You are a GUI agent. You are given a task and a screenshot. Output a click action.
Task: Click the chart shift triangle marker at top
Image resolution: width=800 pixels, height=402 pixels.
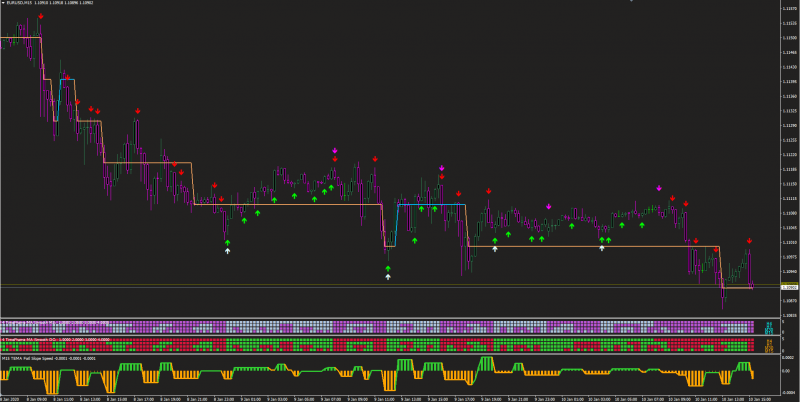[x=631, y=1]
